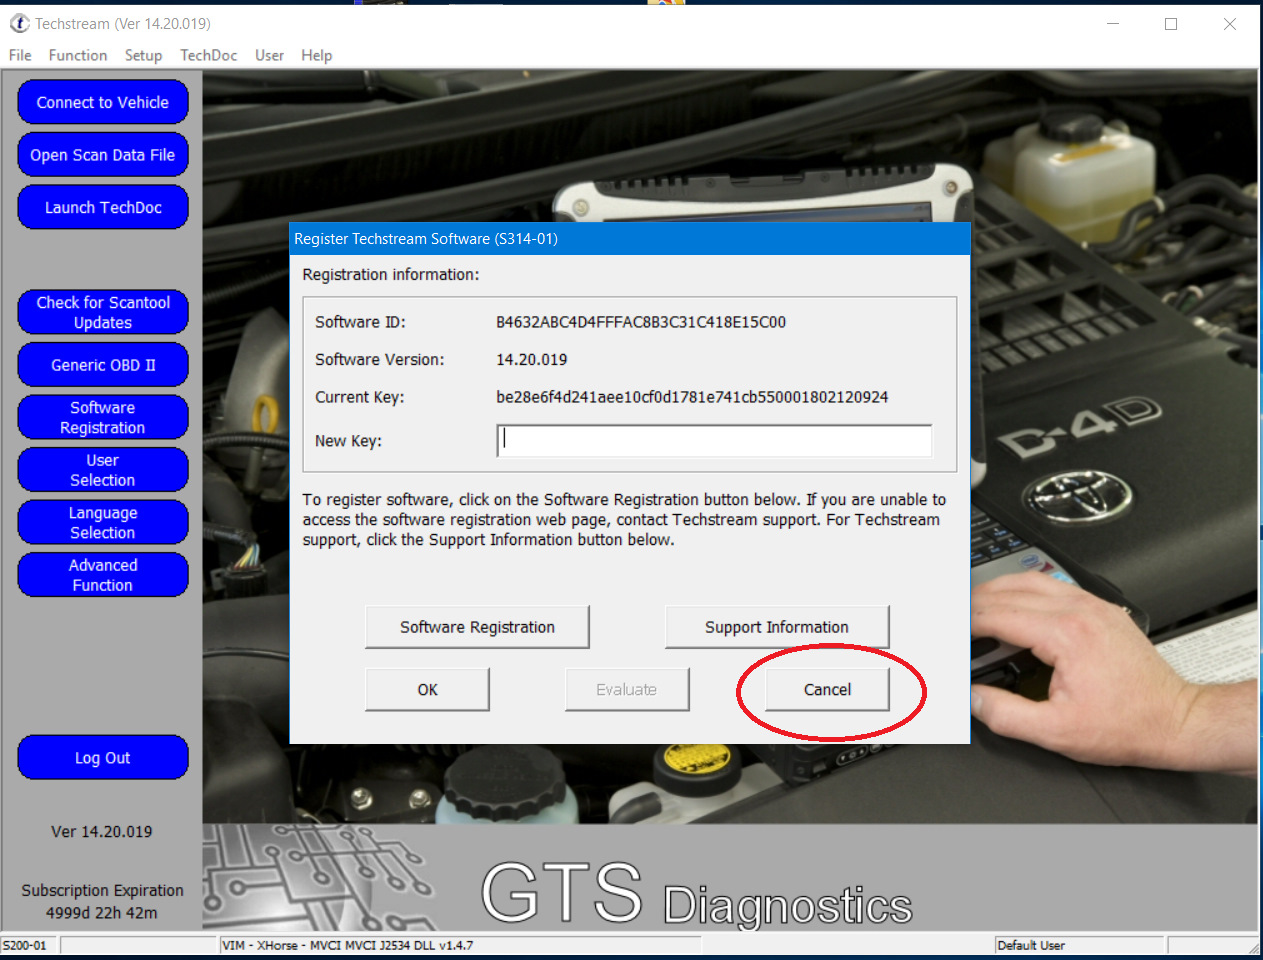Open the Setup menu
Image resolution: width=1263 pixels, height=960 pixels.
click(x=143, y=55)
